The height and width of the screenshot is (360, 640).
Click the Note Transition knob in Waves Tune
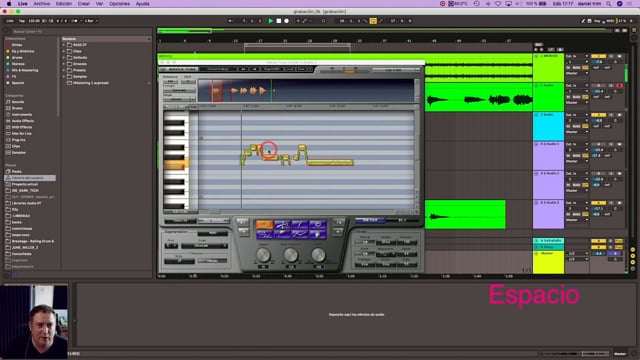click(x=291, y=255)
